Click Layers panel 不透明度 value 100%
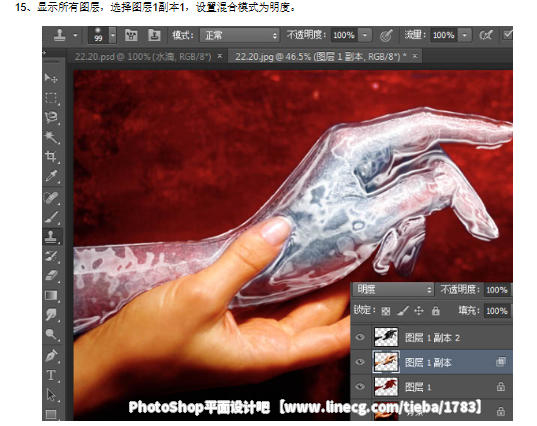 point(497,290)
